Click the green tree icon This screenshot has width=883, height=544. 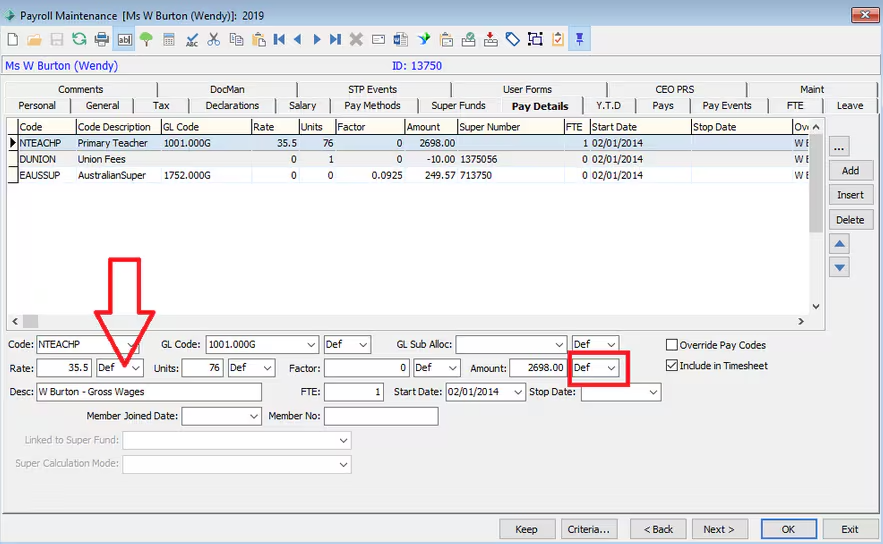point(146,39)
